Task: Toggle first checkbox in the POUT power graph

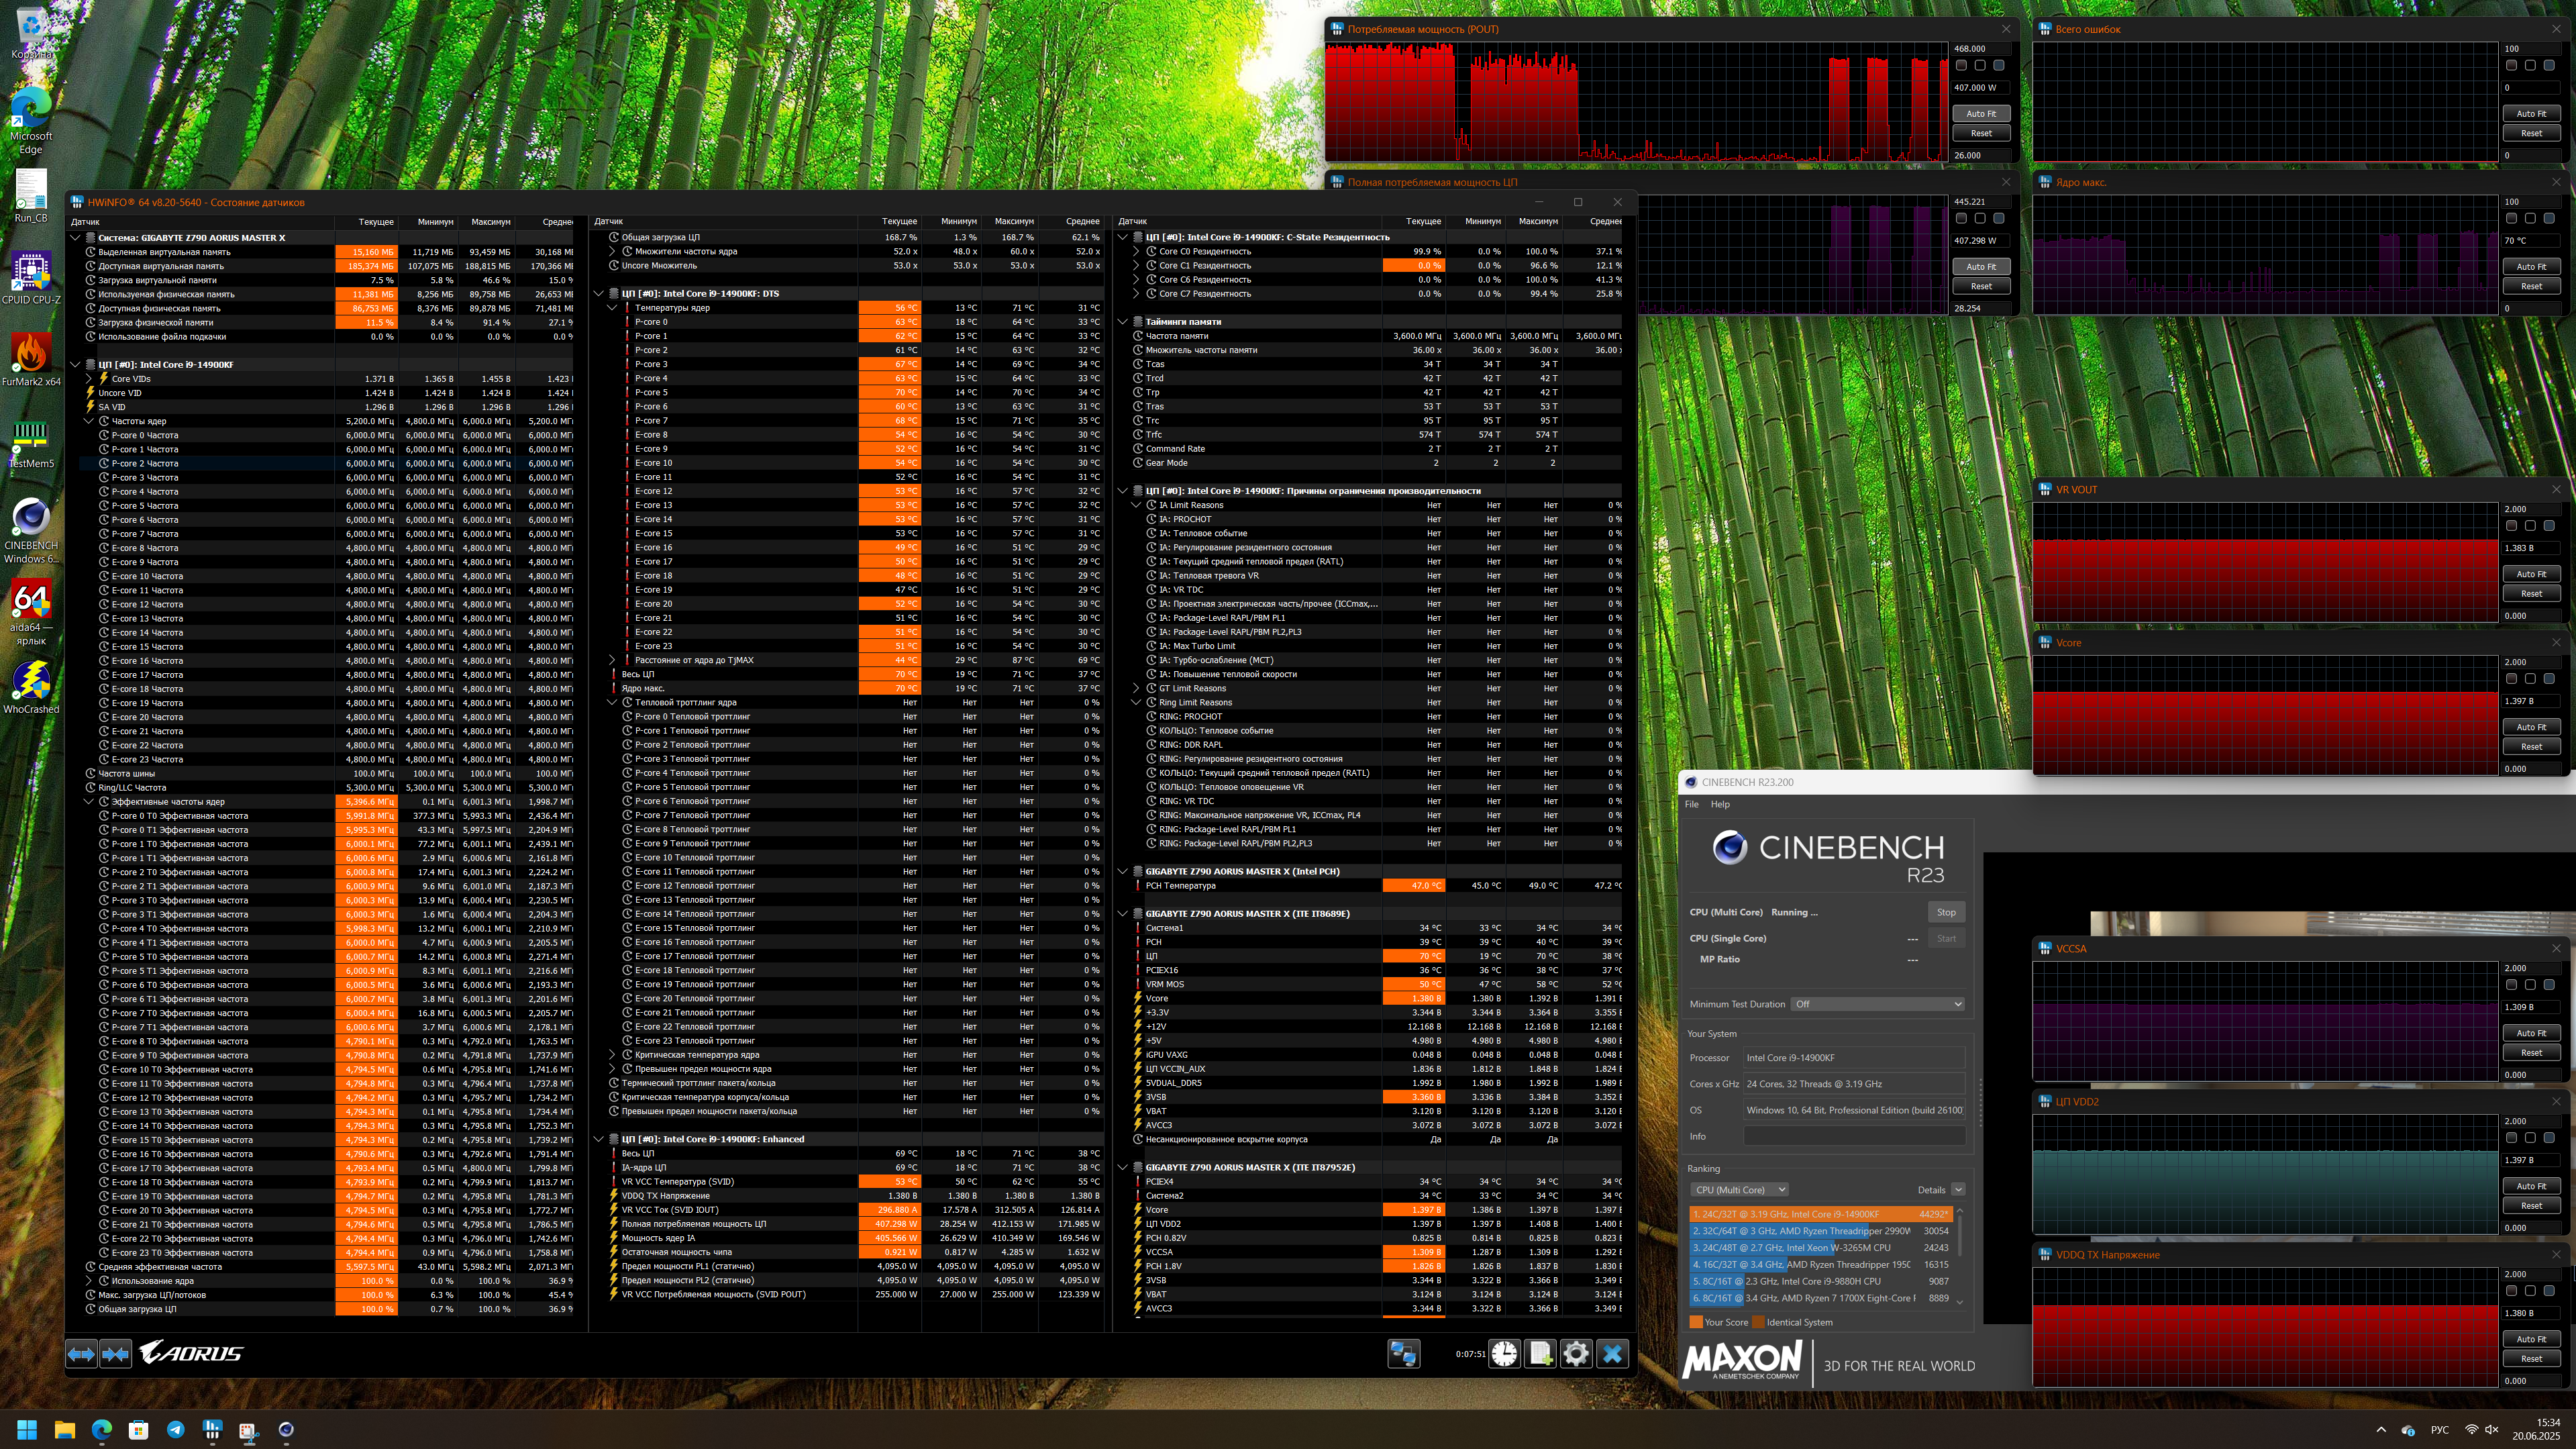Action: 1961,65
